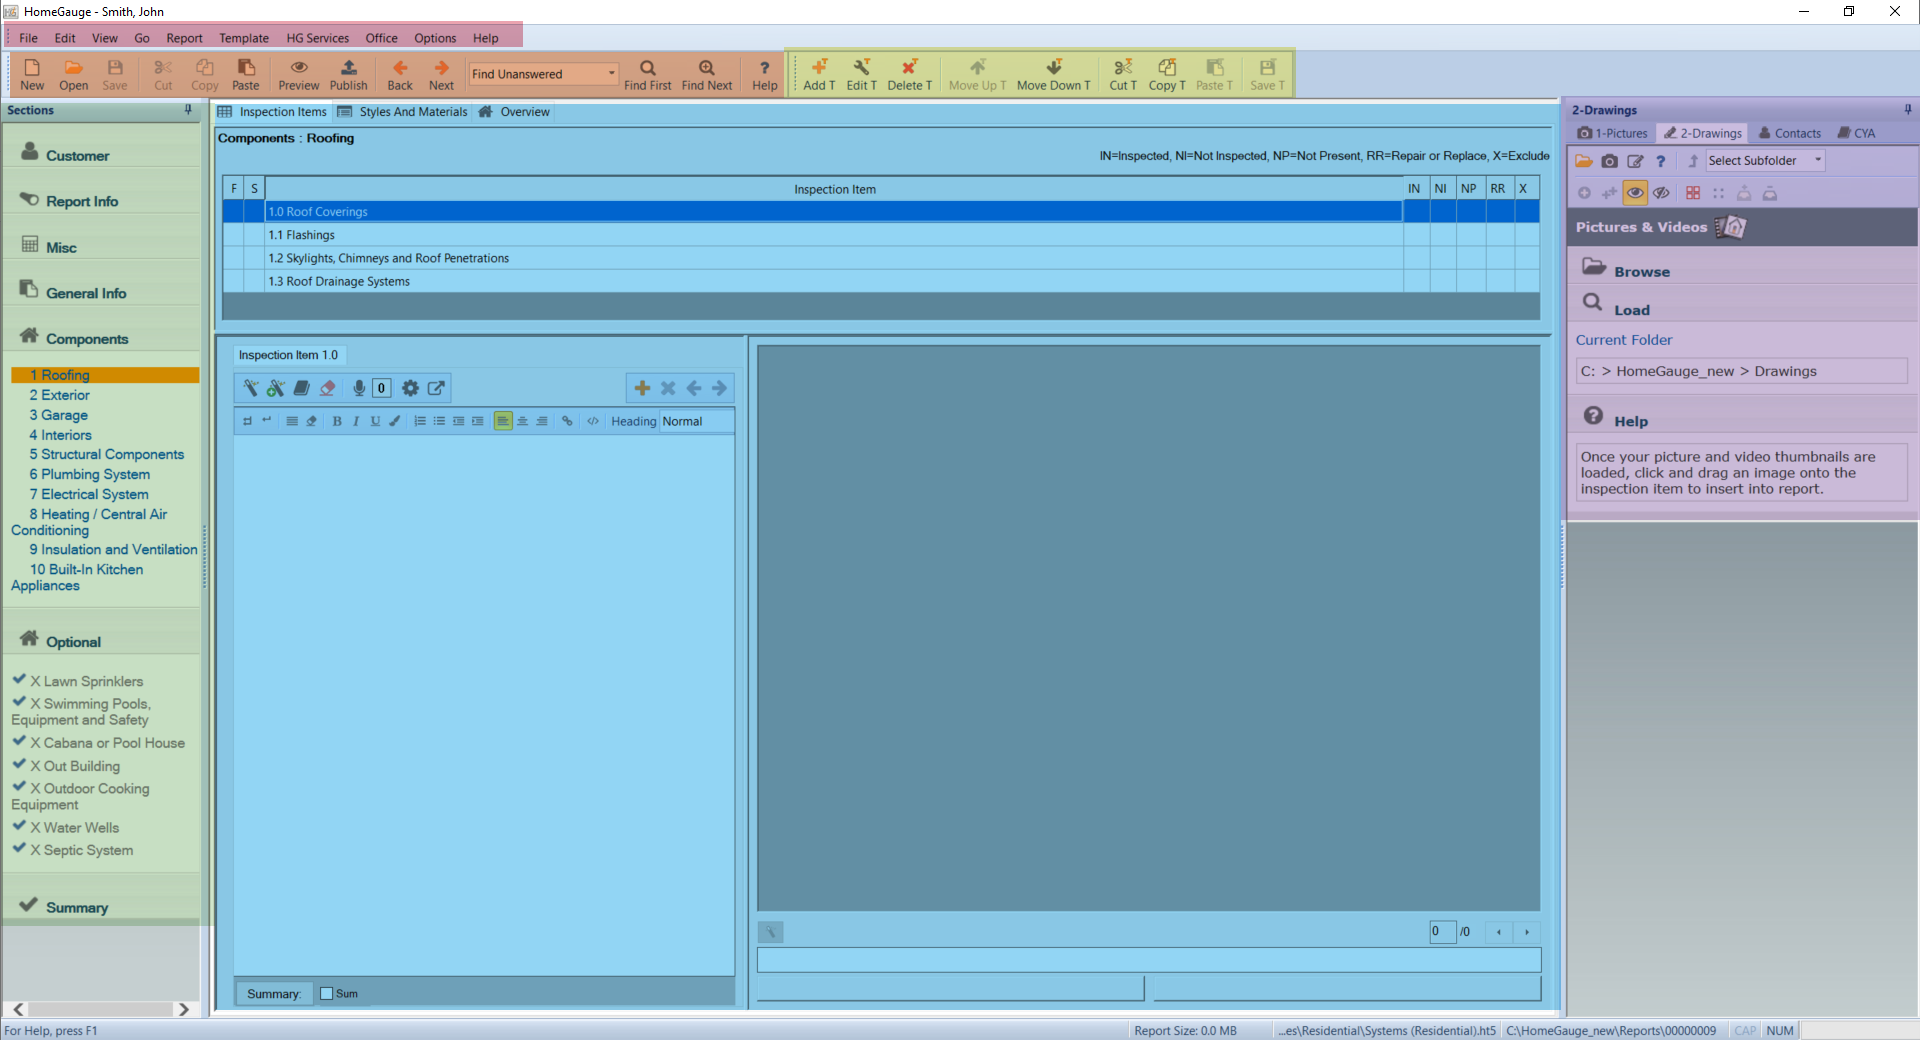The height and width of the screenshot is (1040, 1920).
Task: Click the microphone icon in comment toolbar
Action: point(359,388)
